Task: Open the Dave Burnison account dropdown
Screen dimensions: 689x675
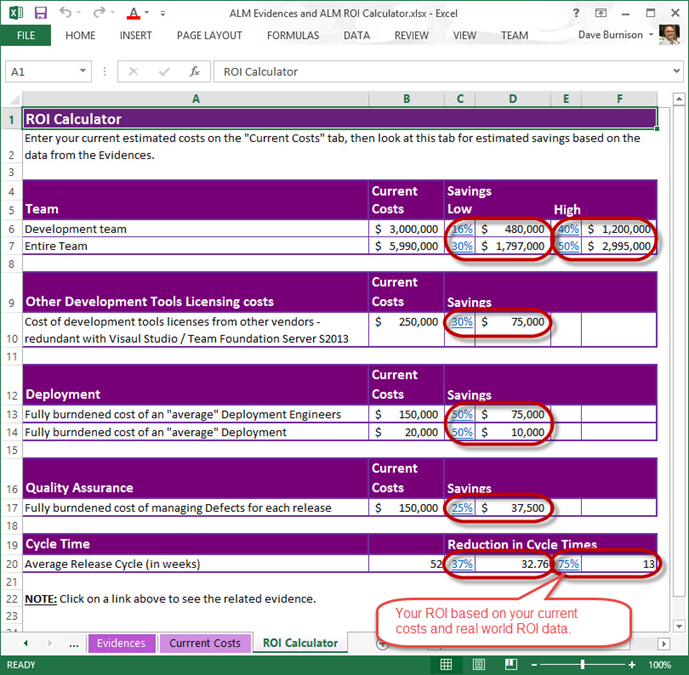Action: coord(610,35)
